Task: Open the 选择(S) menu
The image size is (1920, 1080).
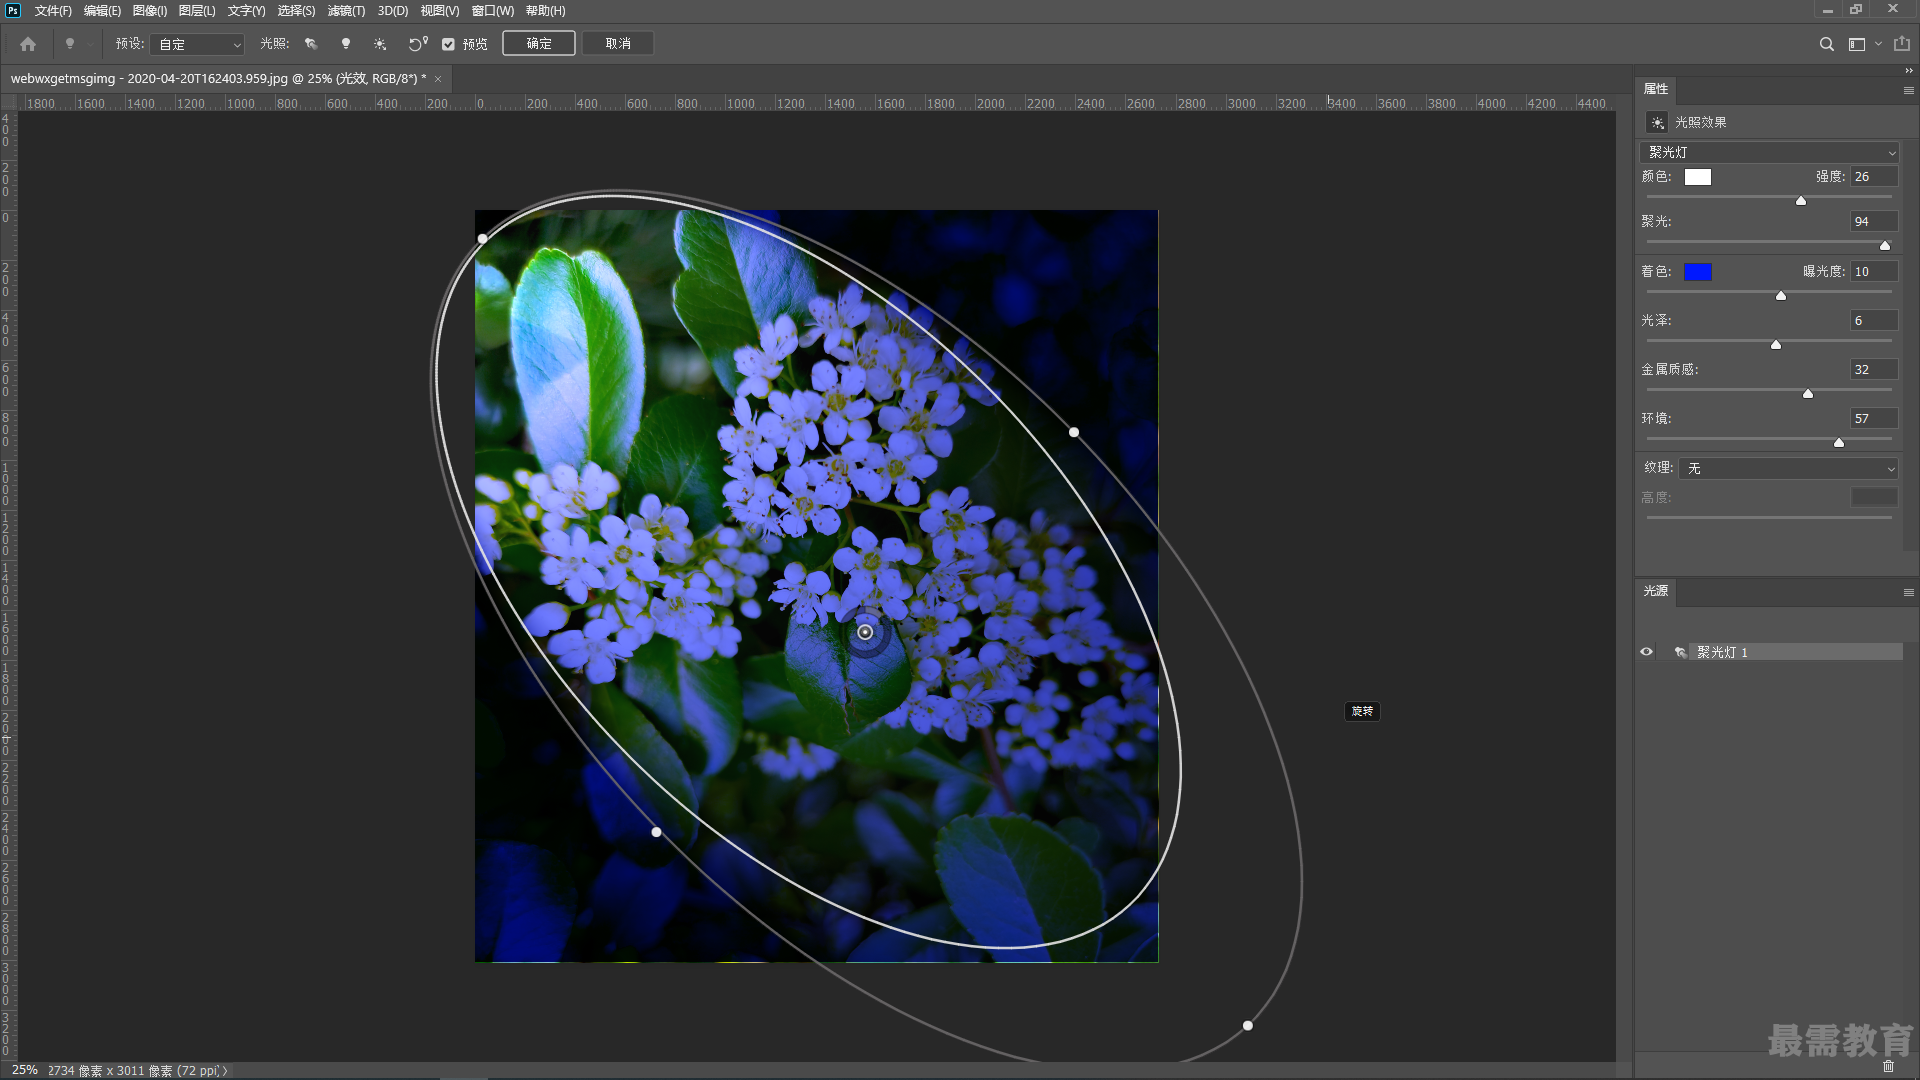Action: pos(296,11)
